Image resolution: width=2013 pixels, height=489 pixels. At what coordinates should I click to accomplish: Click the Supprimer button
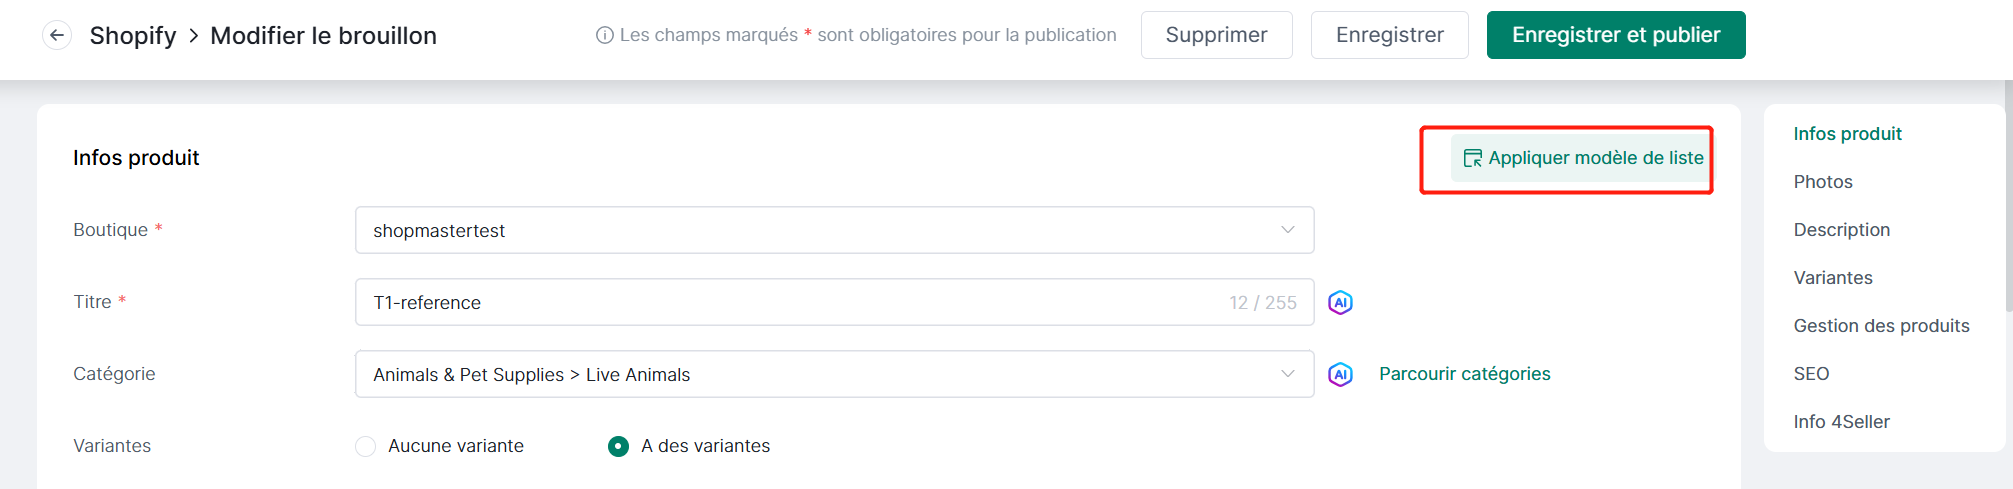[1216, 35]
